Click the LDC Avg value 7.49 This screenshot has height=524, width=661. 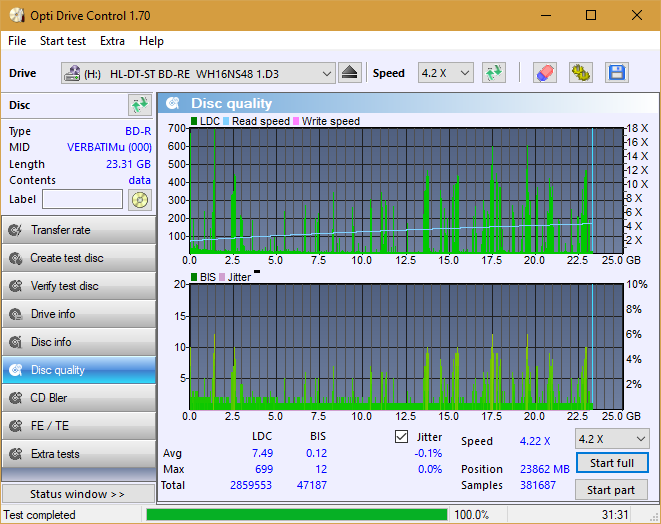[x=262, y=453]
